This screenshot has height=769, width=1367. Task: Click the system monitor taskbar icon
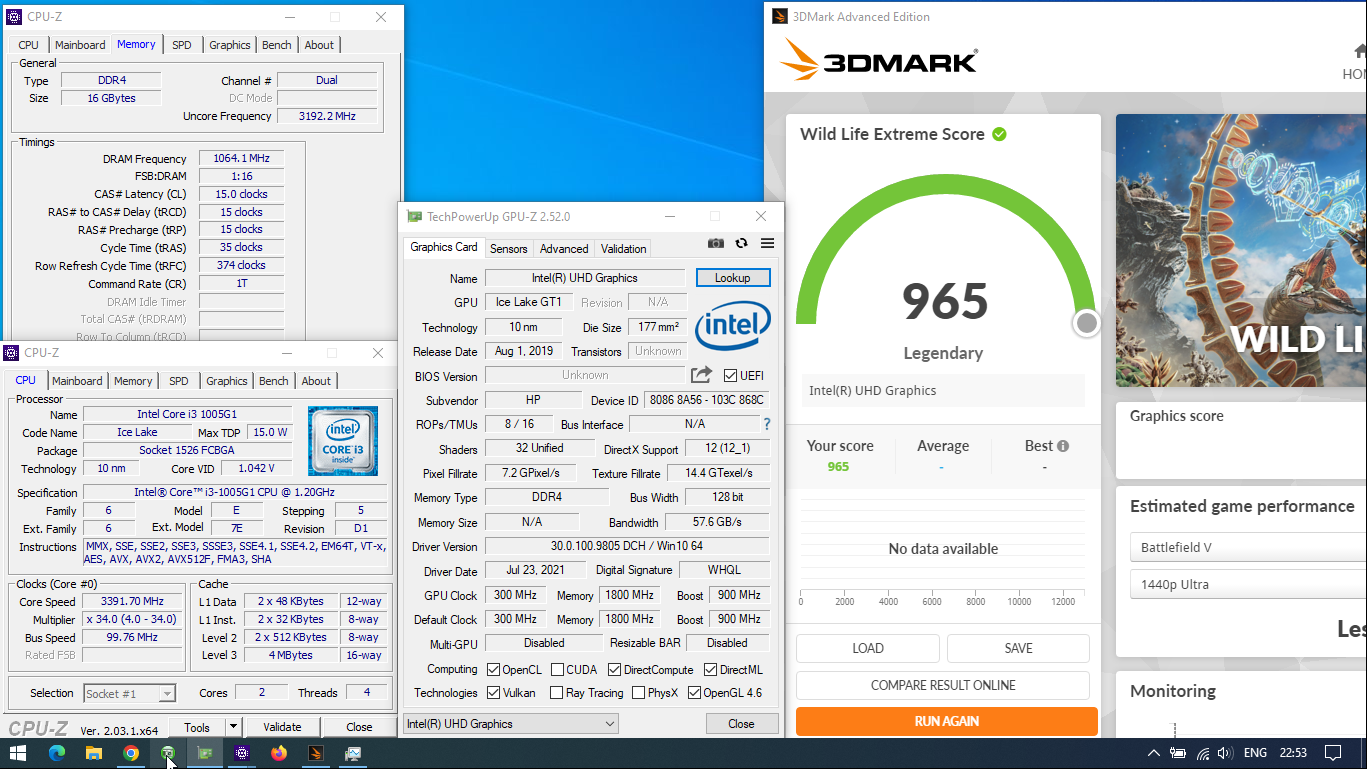tap(353, 753)
